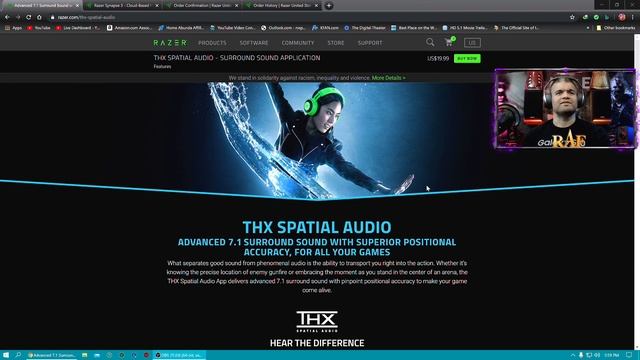Viewport: 640px width, 360px height.
Task: Click the OBS taskbar window button
Action: point(179,355)
